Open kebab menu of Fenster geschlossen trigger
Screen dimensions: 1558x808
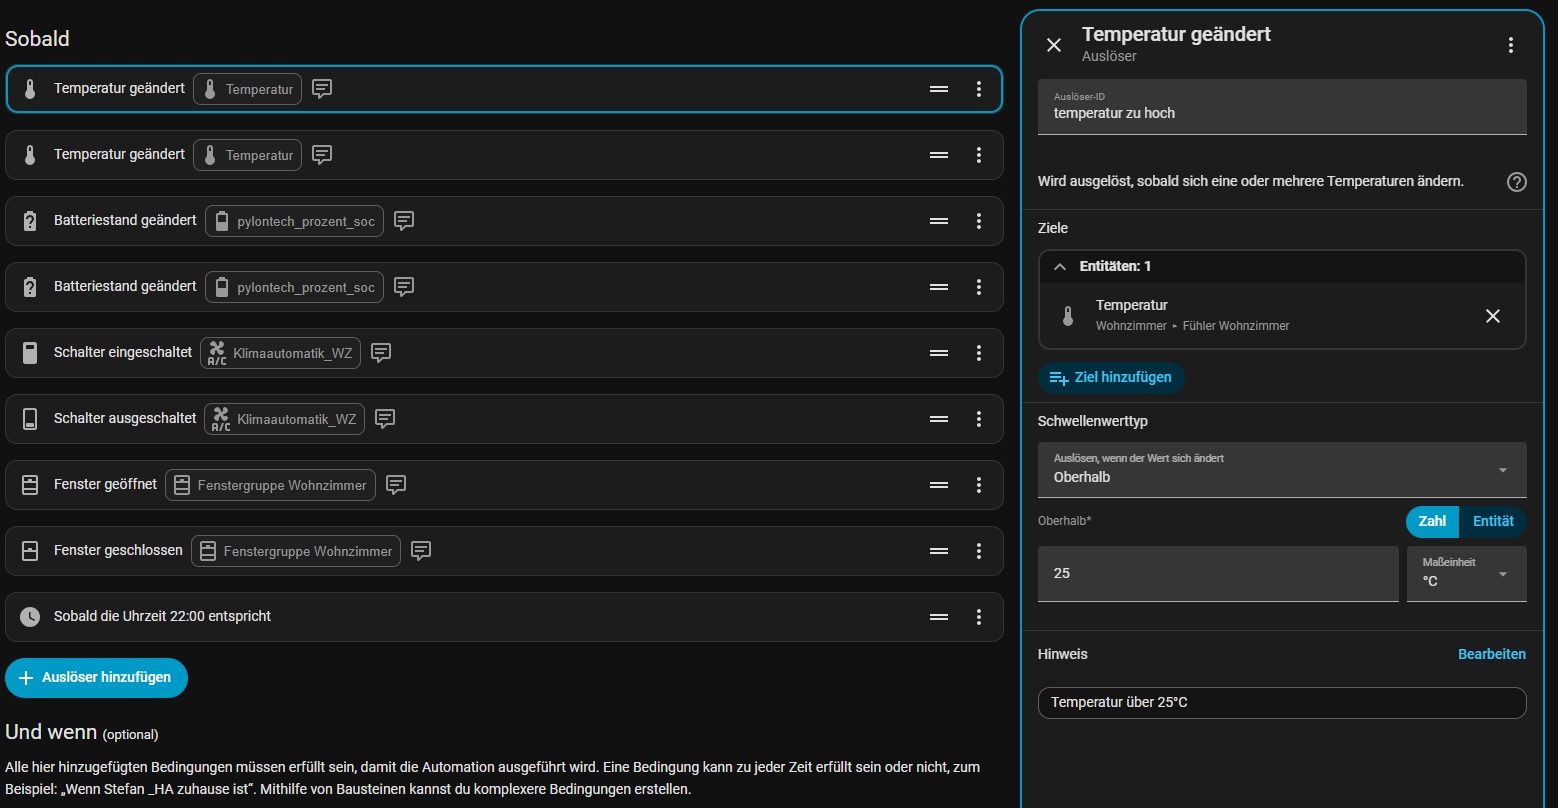[979, 551]
